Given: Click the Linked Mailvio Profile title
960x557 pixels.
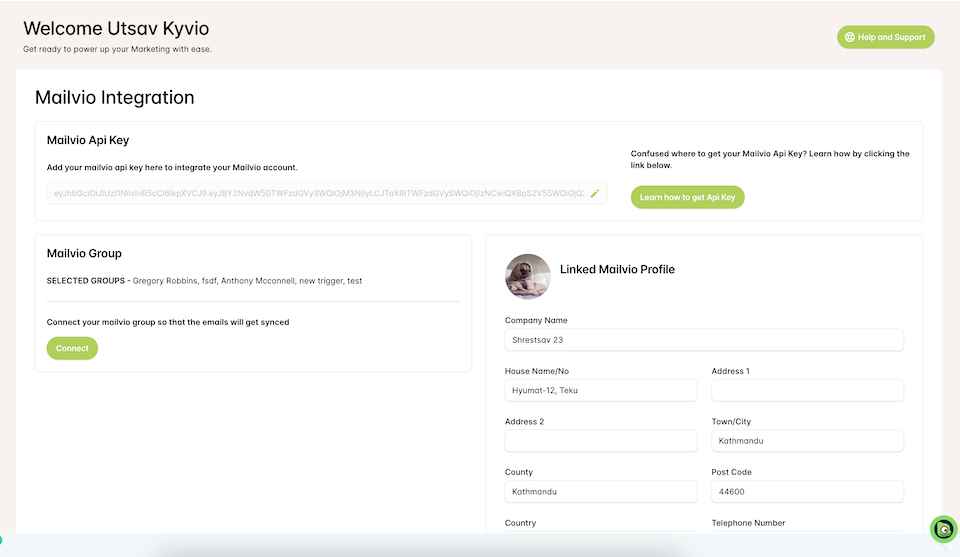Looking at the screenshot, I should point(617,269).
